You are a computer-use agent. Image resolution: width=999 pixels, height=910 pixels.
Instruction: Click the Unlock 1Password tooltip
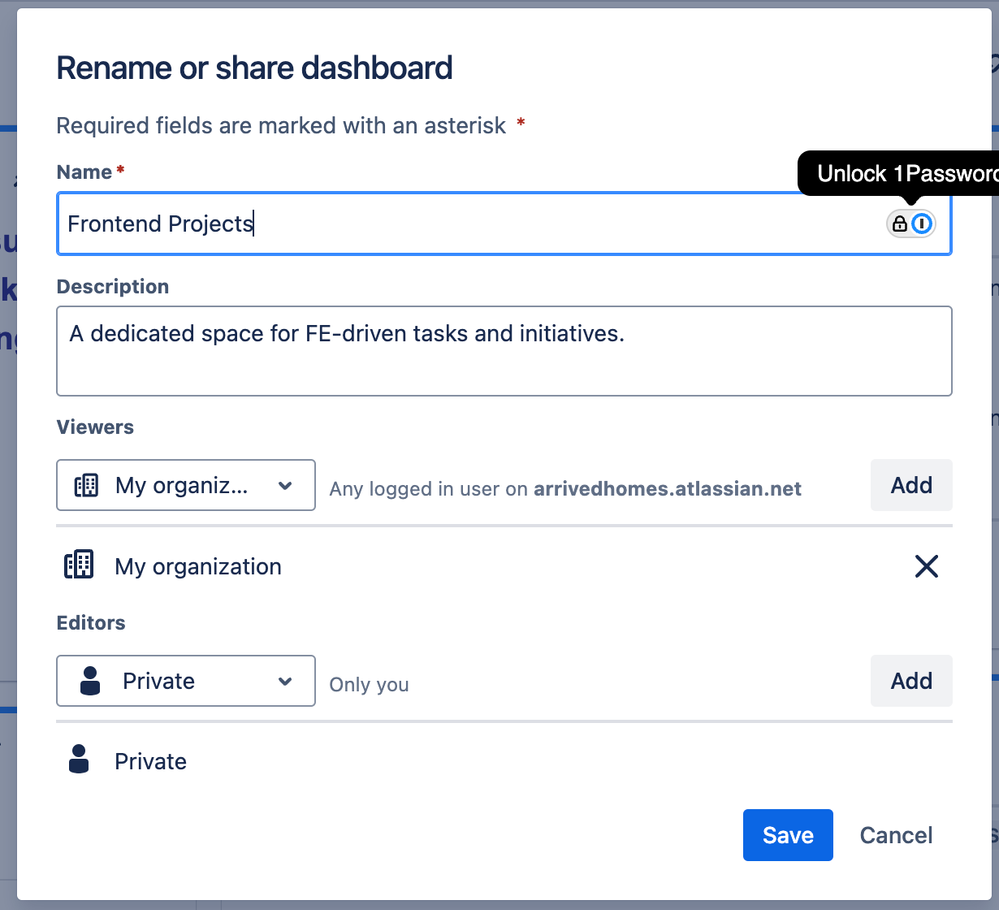coord(899,173)
